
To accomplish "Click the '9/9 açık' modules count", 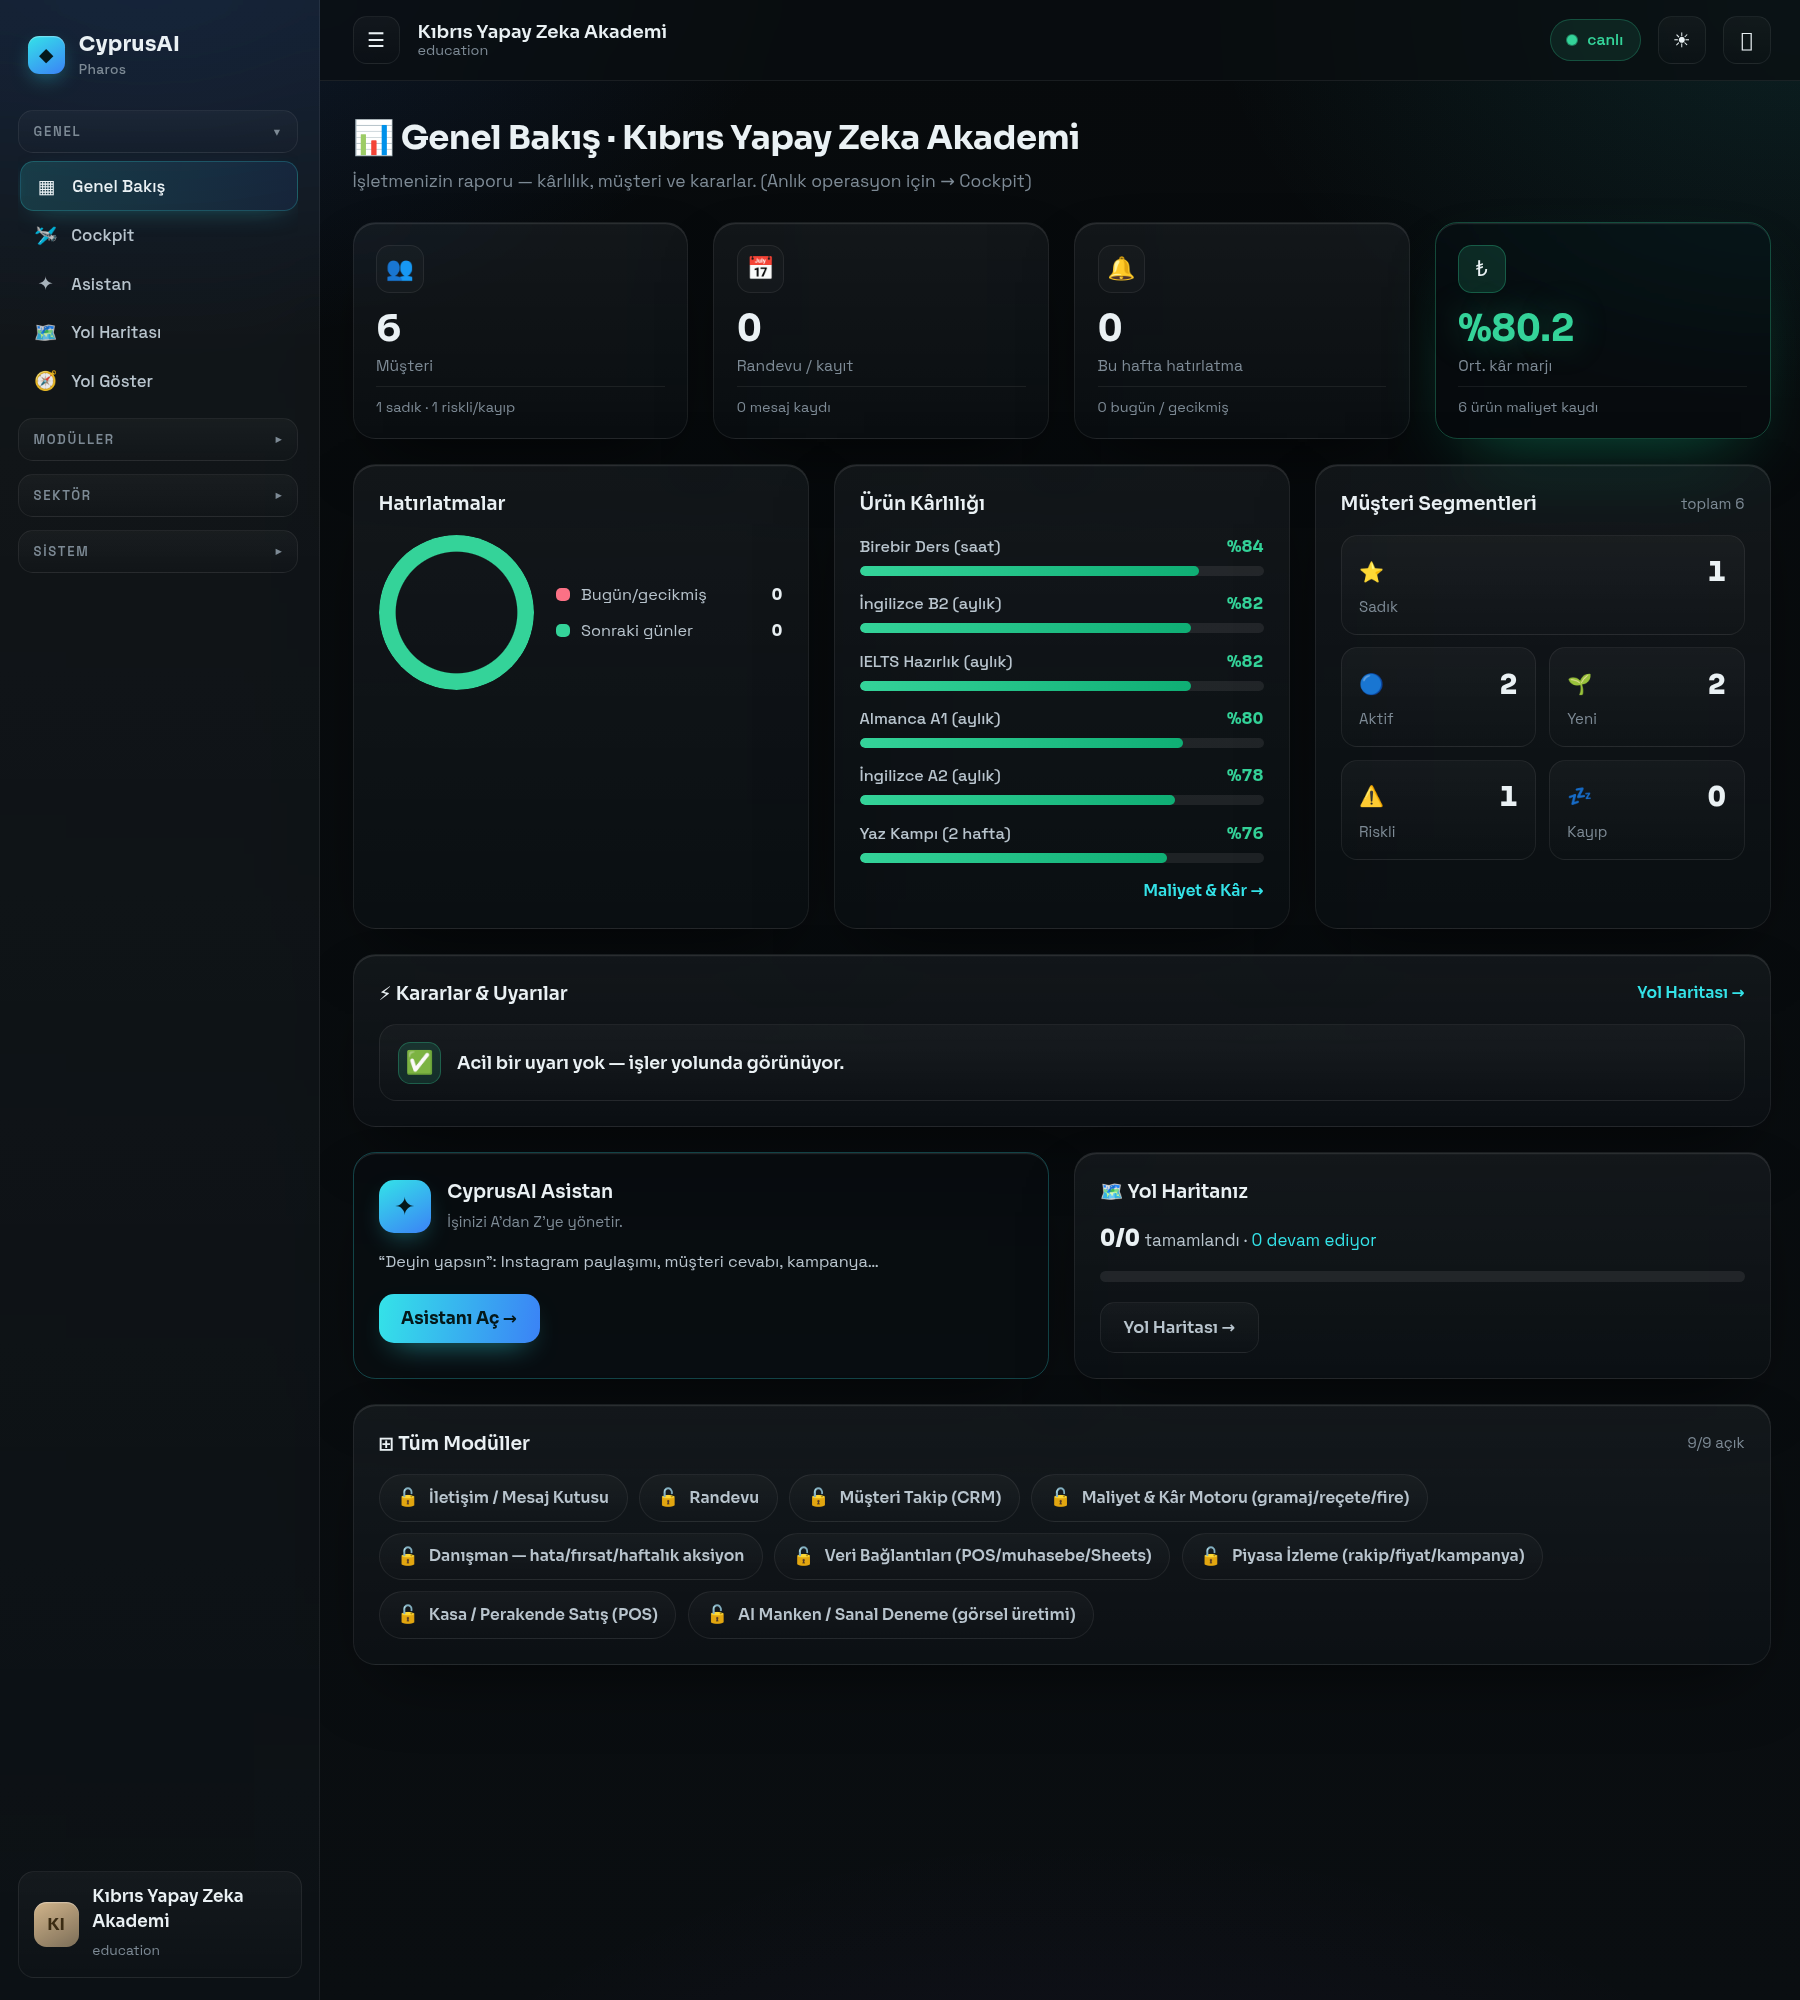I will tap(1715, 1443).
